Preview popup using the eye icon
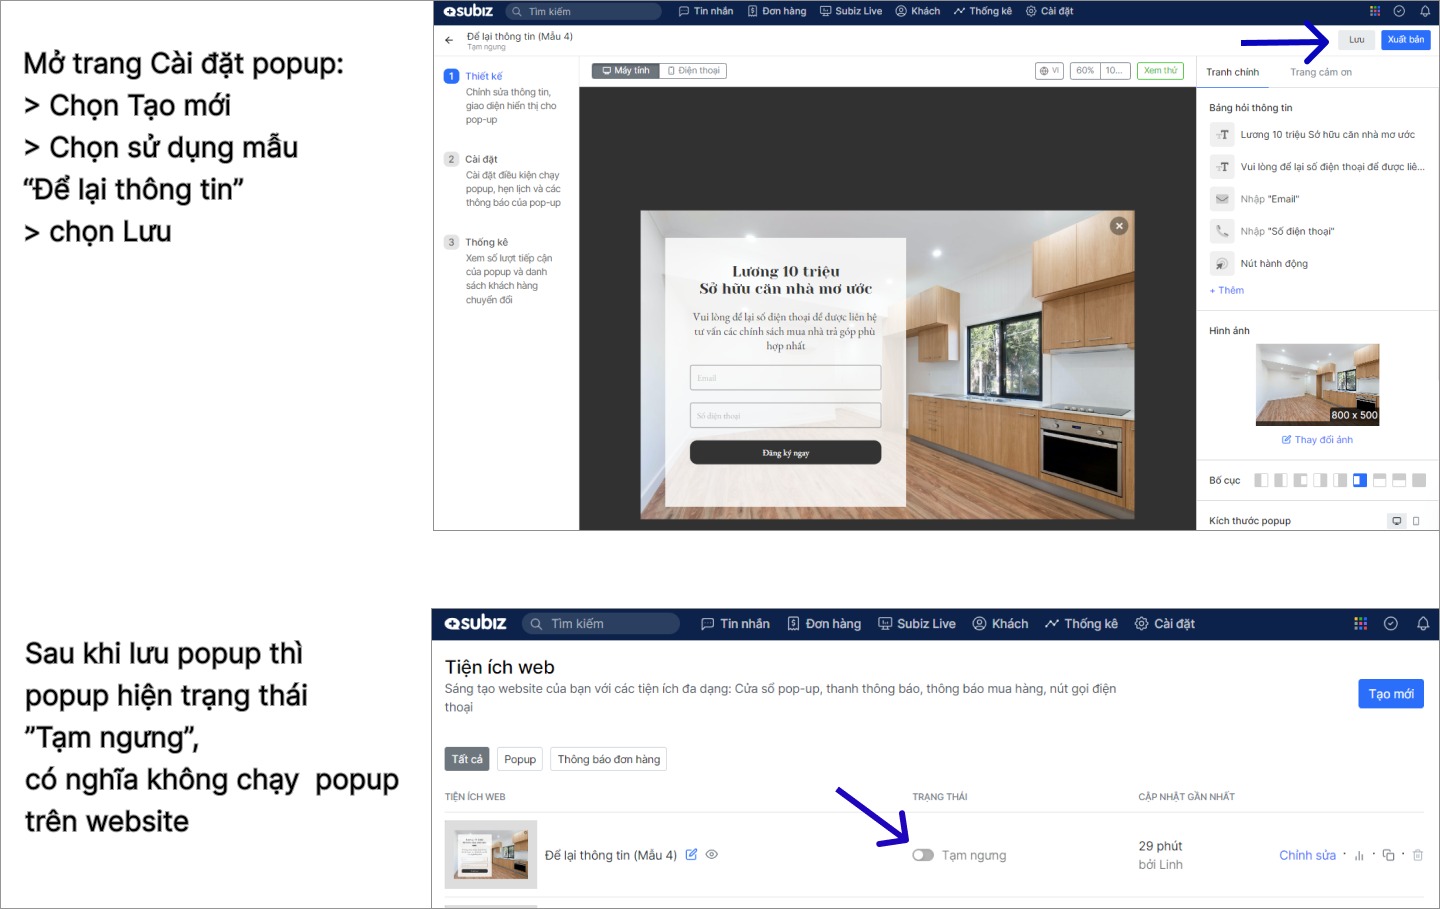 tap(712, 855)
